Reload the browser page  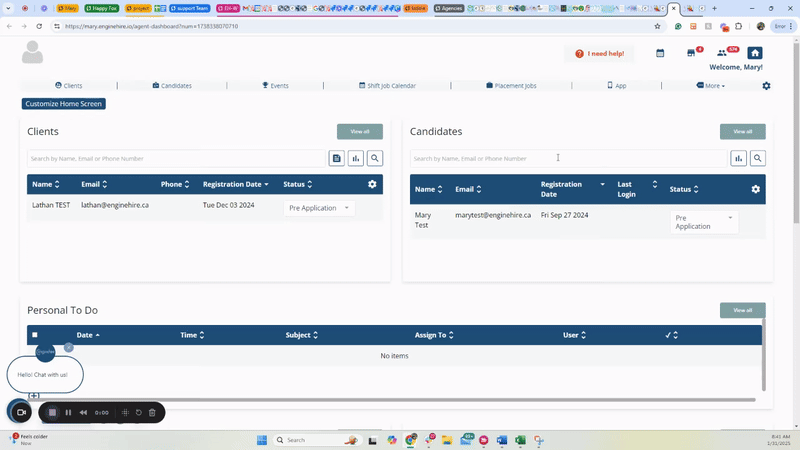point(39,26)
